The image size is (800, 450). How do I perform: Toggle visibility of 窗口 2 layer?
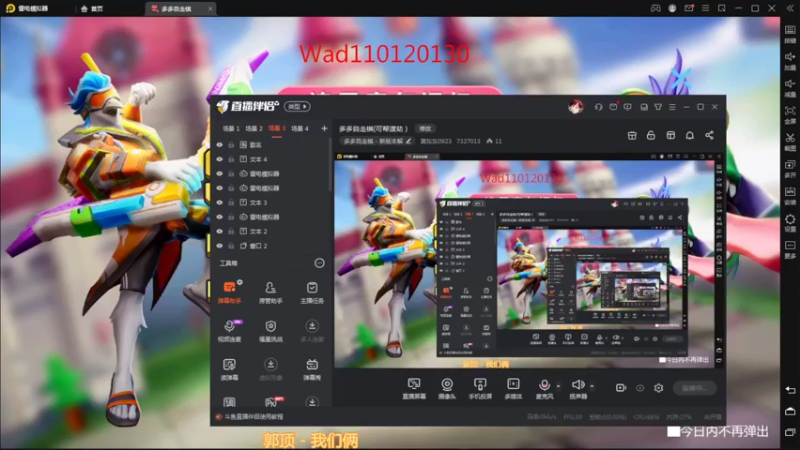pos(219,246)
